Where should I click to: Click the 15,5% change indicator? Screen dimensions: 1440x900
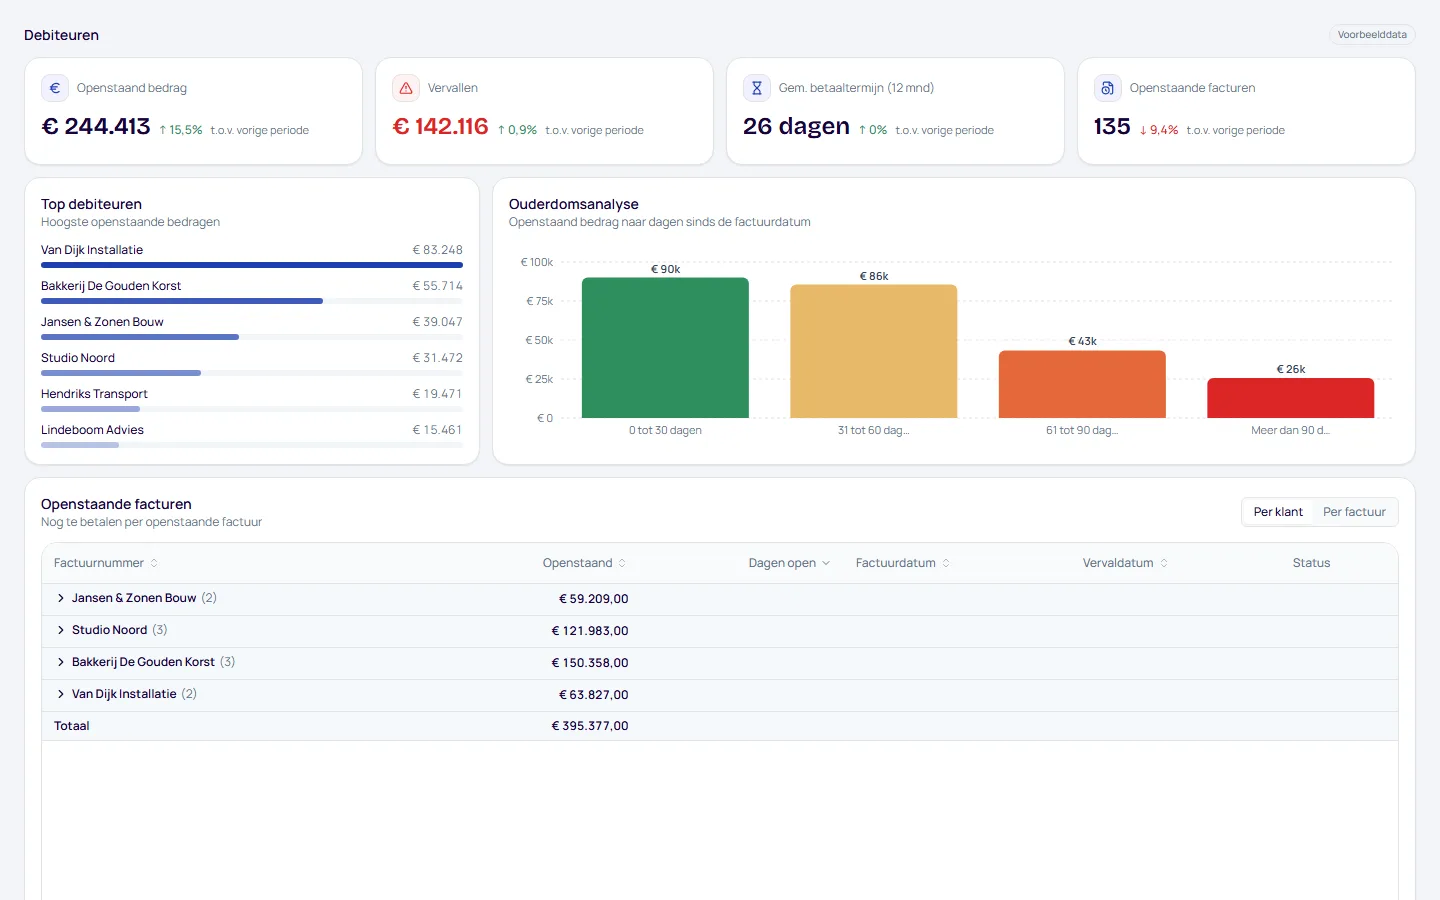pyautogui.click(x=181, y=130)
